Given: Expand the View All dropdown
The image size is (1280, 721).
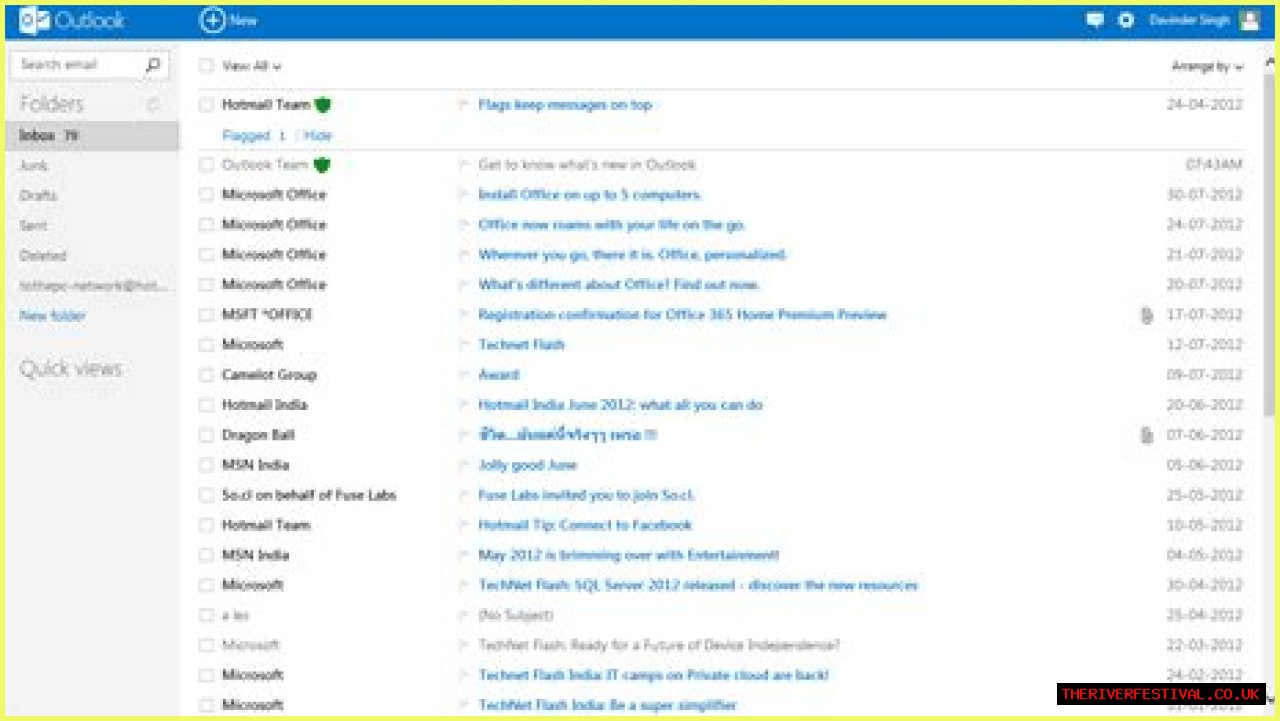Looking at the screenshot, I should 252,66.
